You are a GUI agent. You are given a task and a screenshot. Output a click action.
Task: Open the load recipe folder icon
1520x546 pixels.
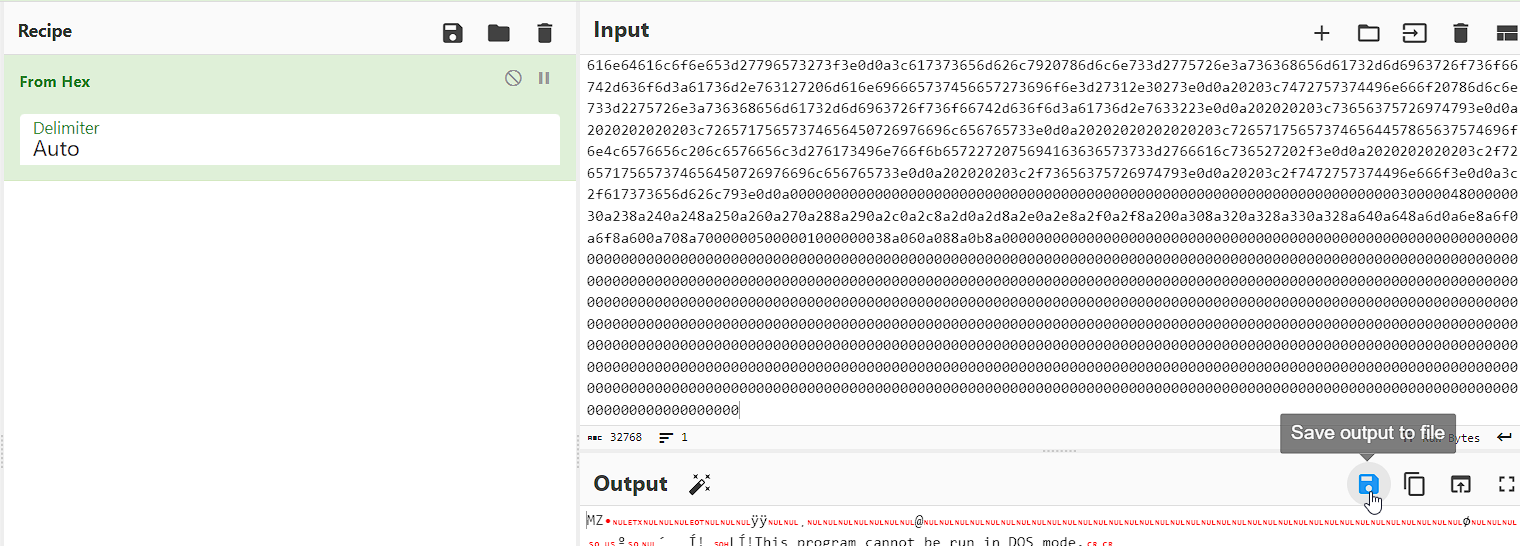pos(499,33)
